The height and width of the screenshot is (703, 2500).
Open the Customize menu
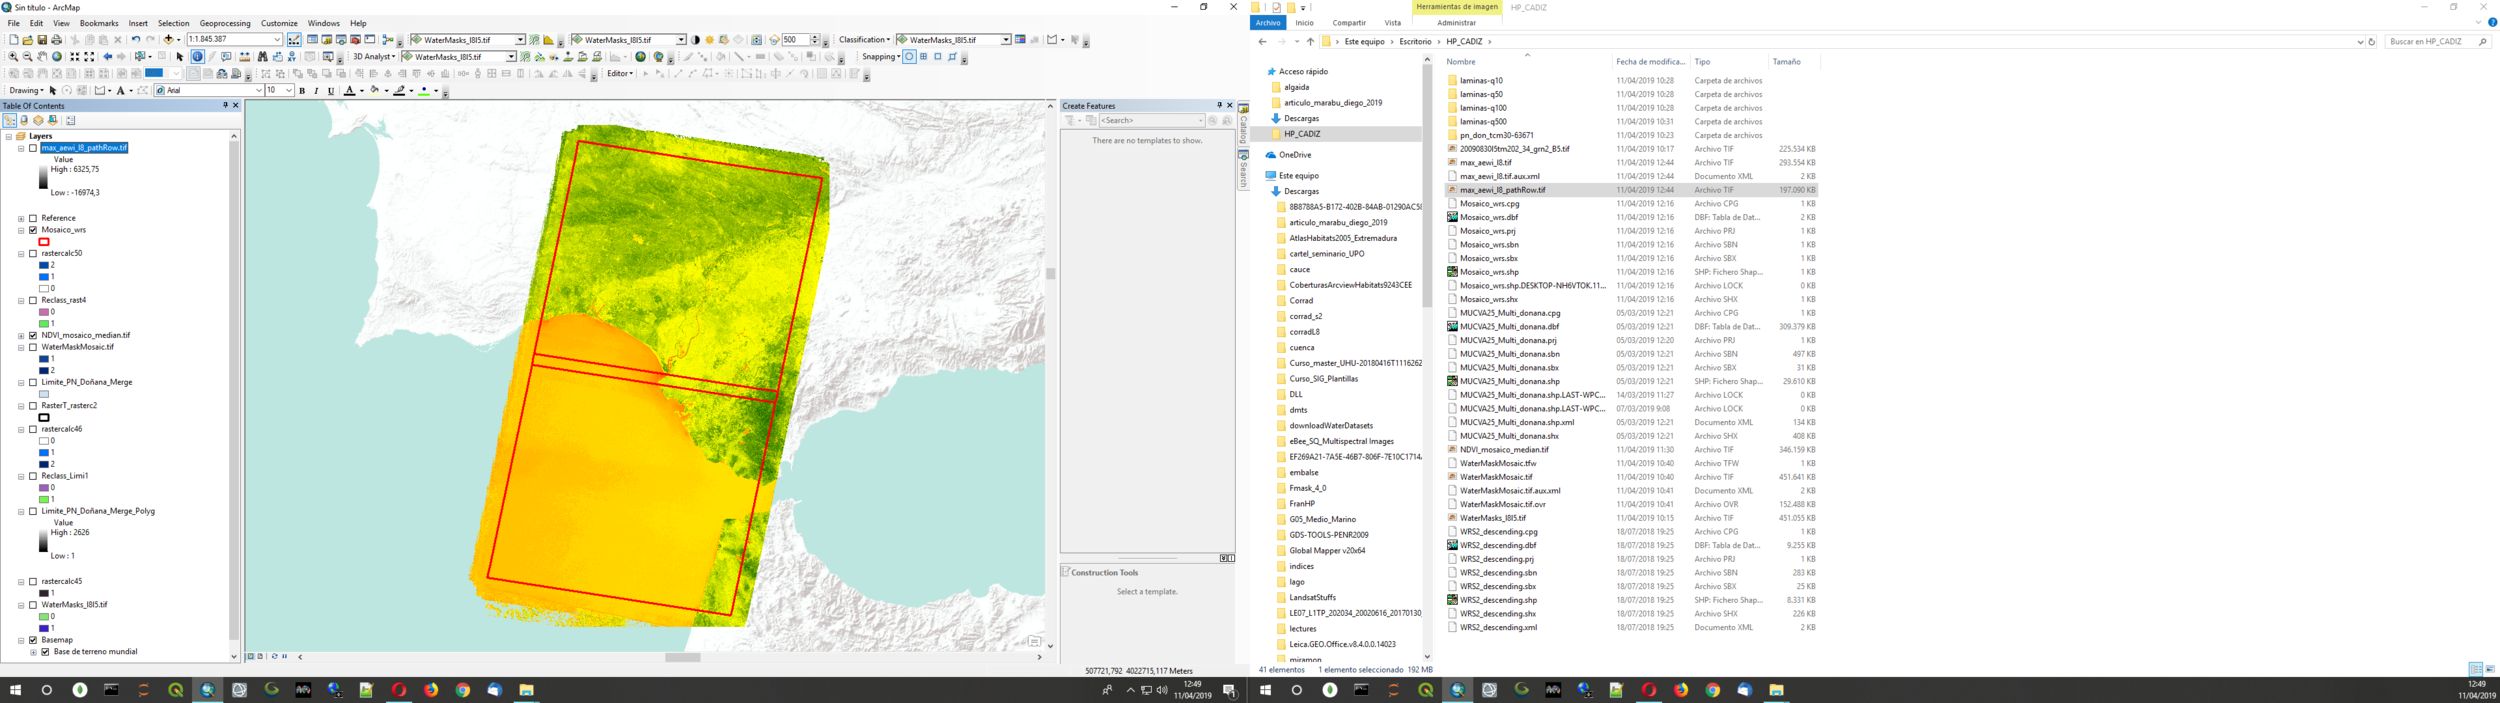(x=279, y=23)
